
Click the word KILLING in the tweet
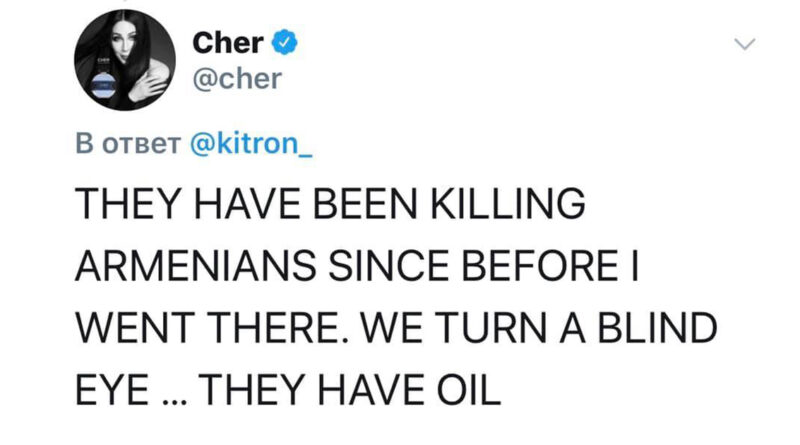505,206
